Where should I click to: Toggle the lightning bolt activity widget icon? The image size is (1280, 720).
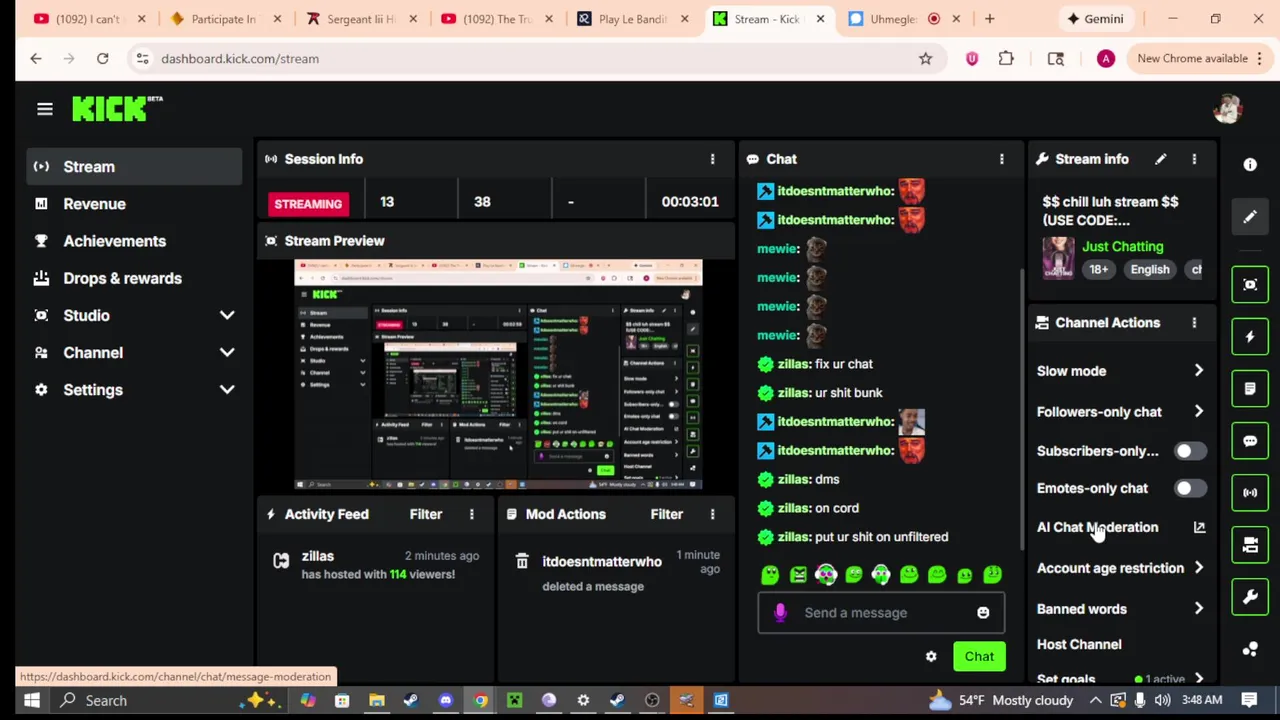(1250, 337)
